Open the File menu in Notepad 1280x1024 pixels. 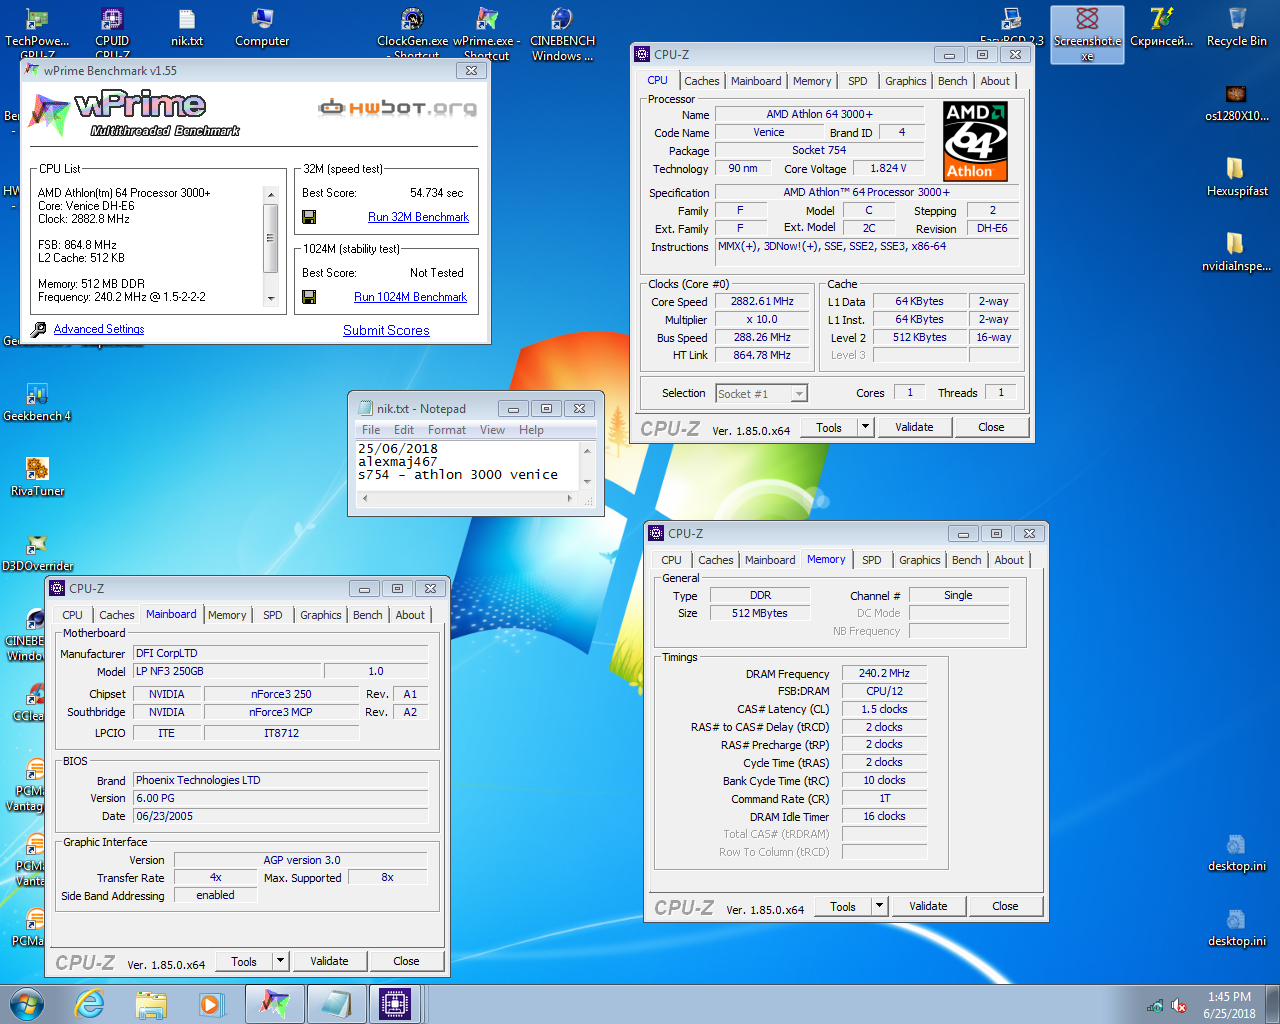point(371,430)
